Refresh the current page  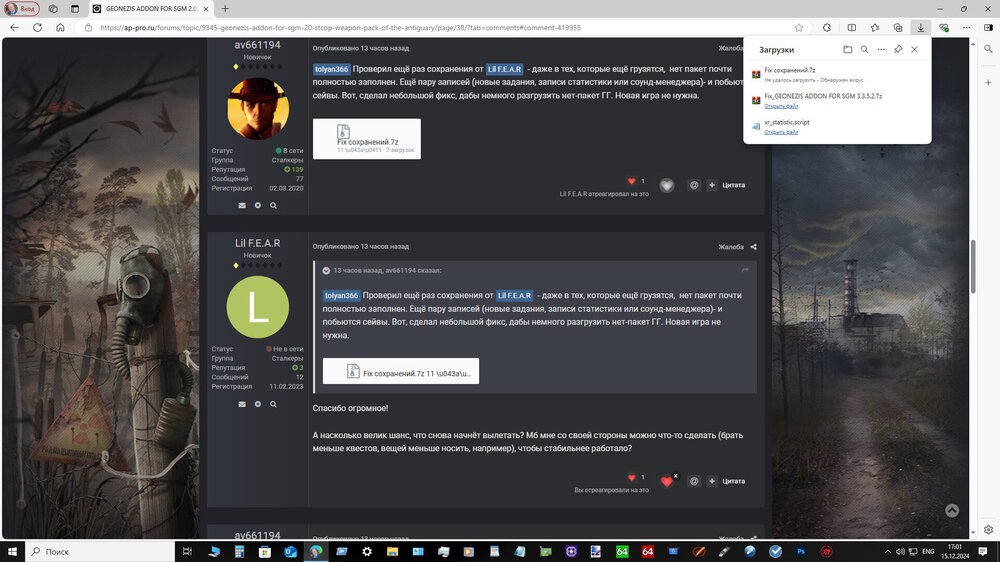coord(37,27)
